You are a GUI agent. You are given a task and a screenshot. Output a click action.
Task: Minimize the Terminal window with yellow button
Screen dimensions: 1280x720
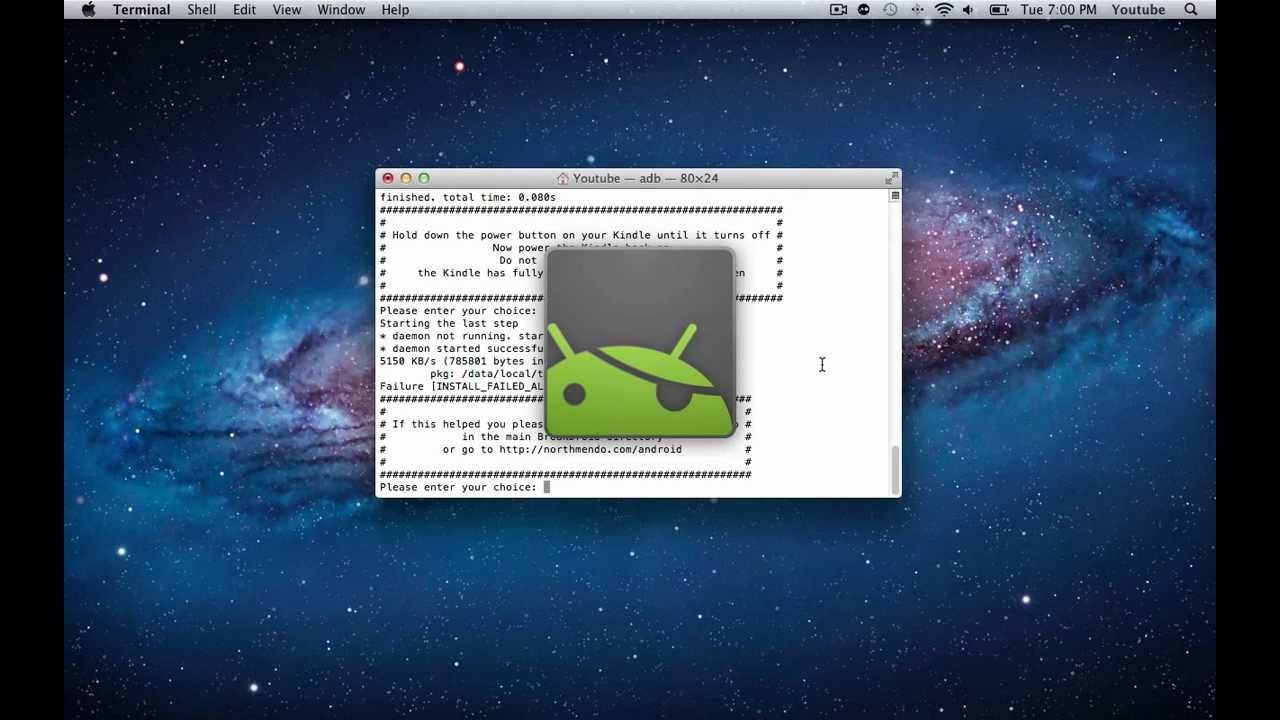click(x=406, y=178)
